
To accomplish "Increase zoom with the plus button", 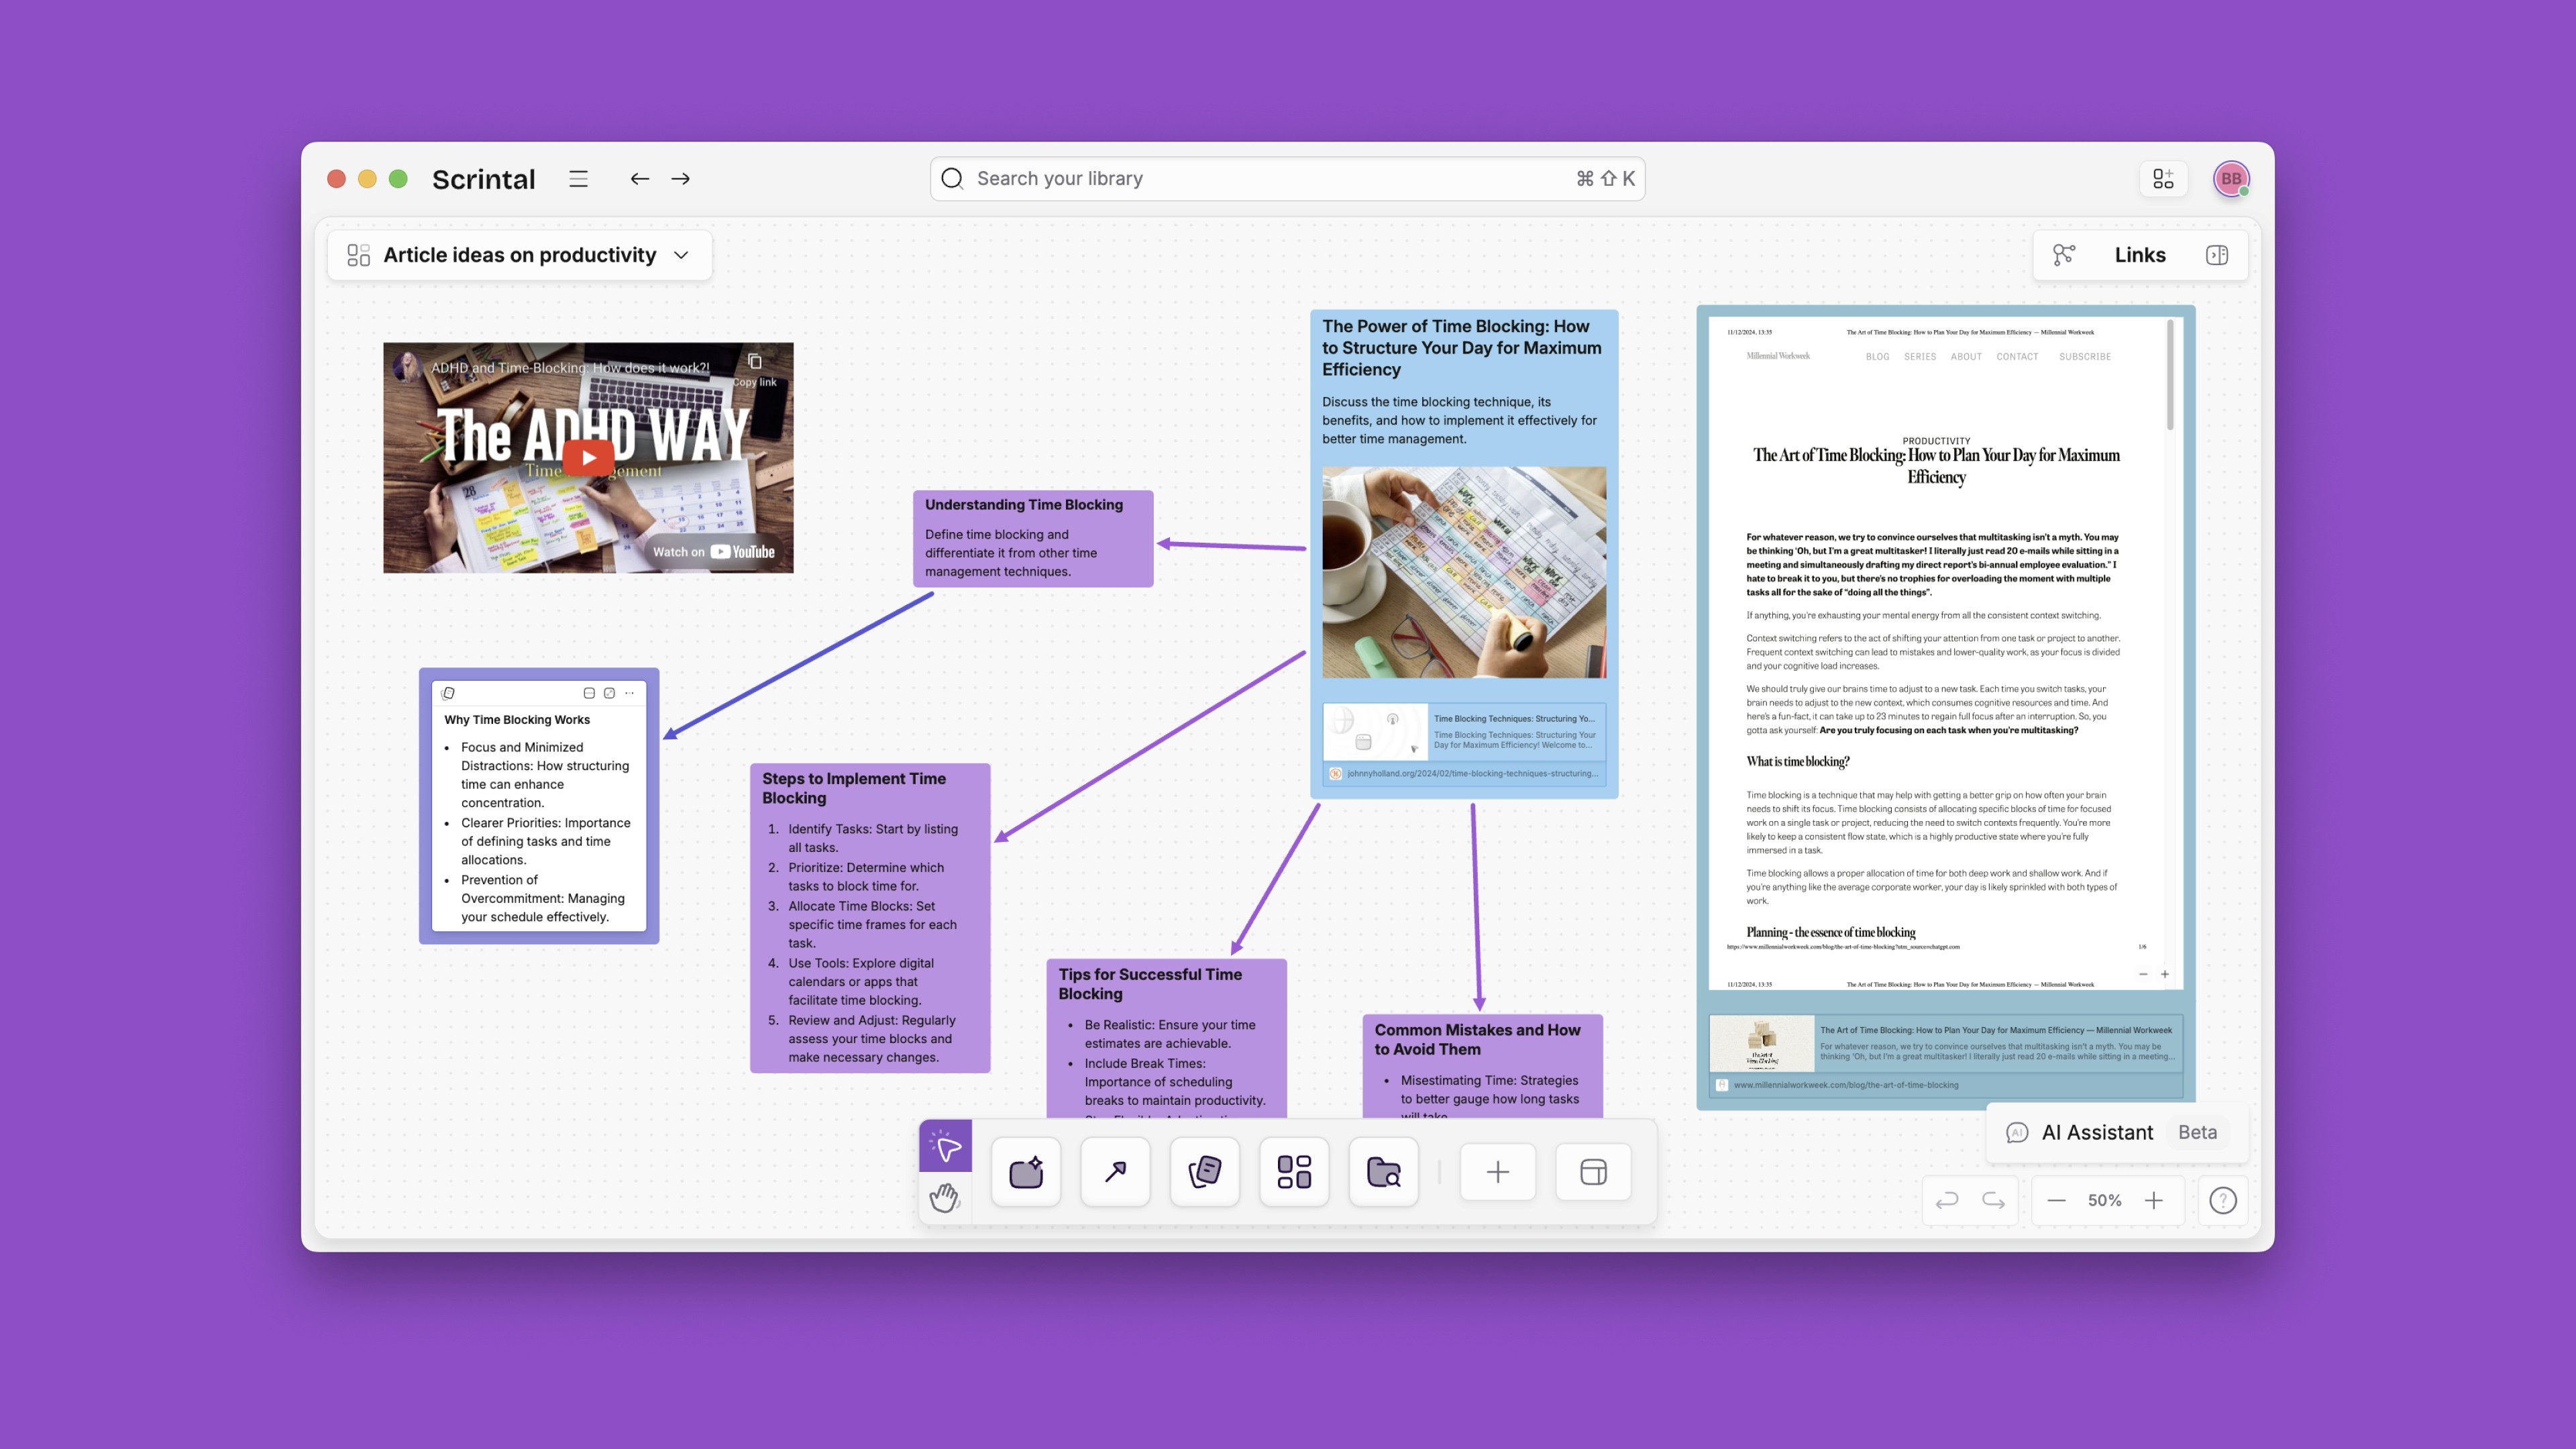I will click(2154, 1200).
